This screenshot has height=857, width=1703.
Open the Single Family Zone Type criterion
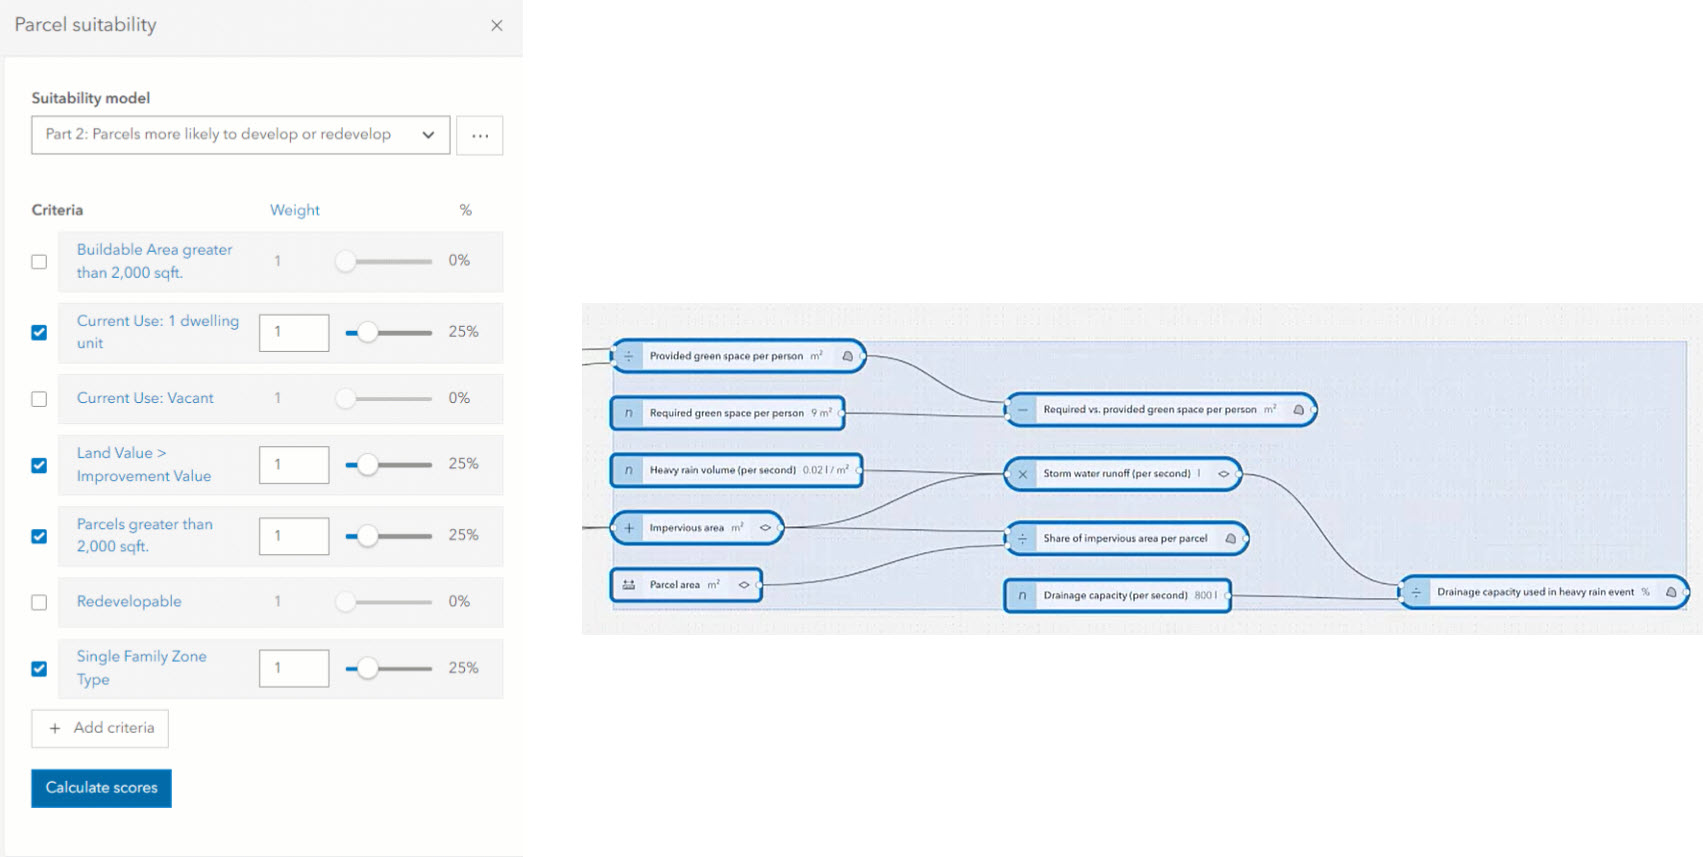point(142,668)
